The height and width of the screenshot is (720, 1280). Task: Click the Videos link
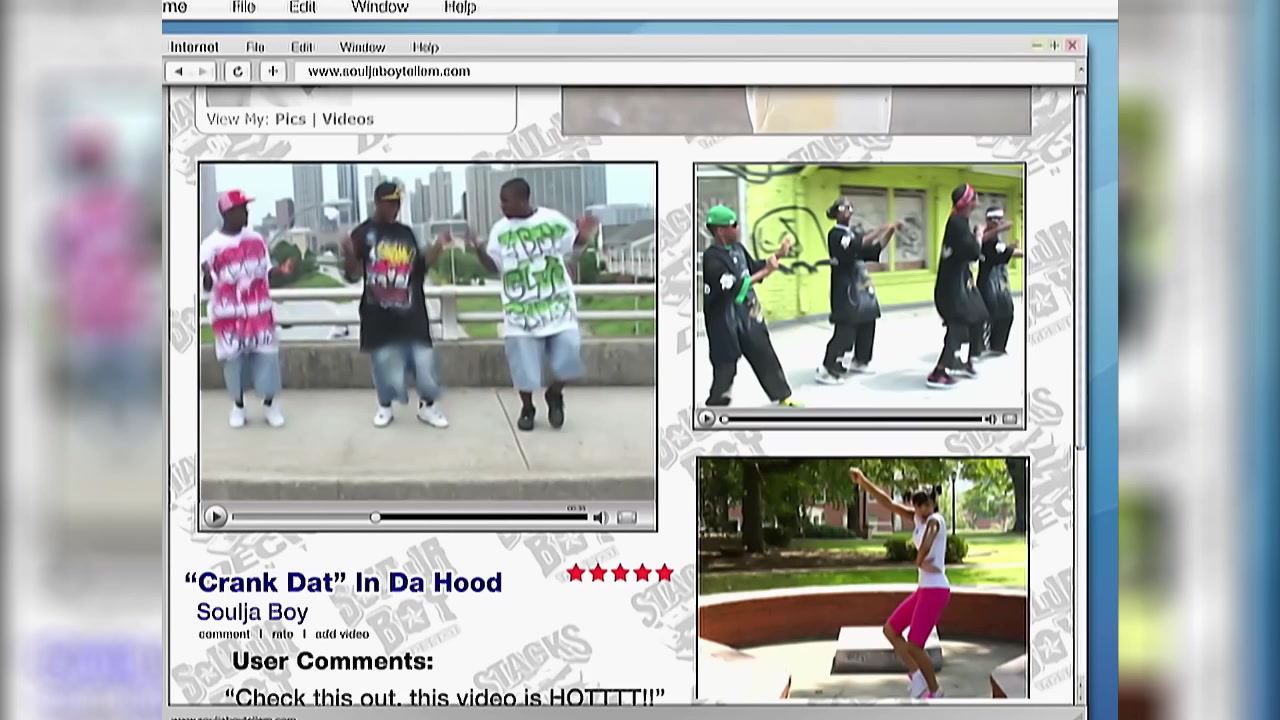coord(347,119)
